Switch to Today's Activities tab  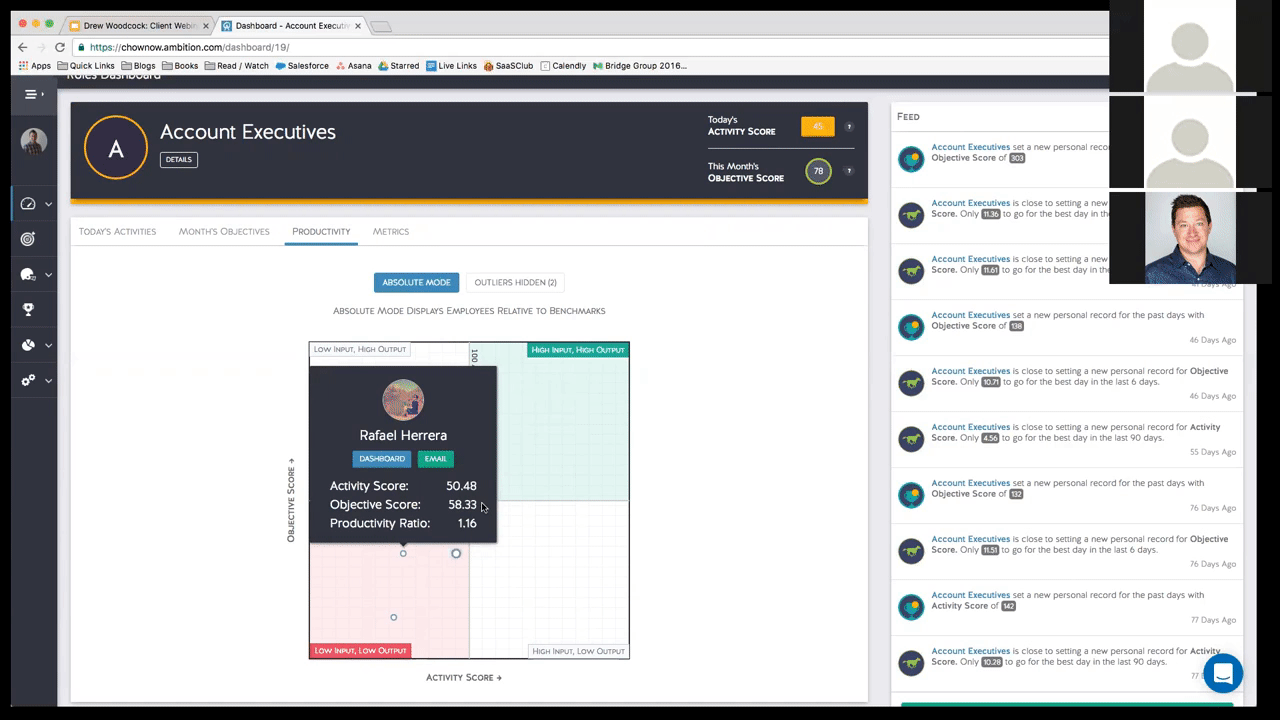pyautogui.click(x=117, y=231)
